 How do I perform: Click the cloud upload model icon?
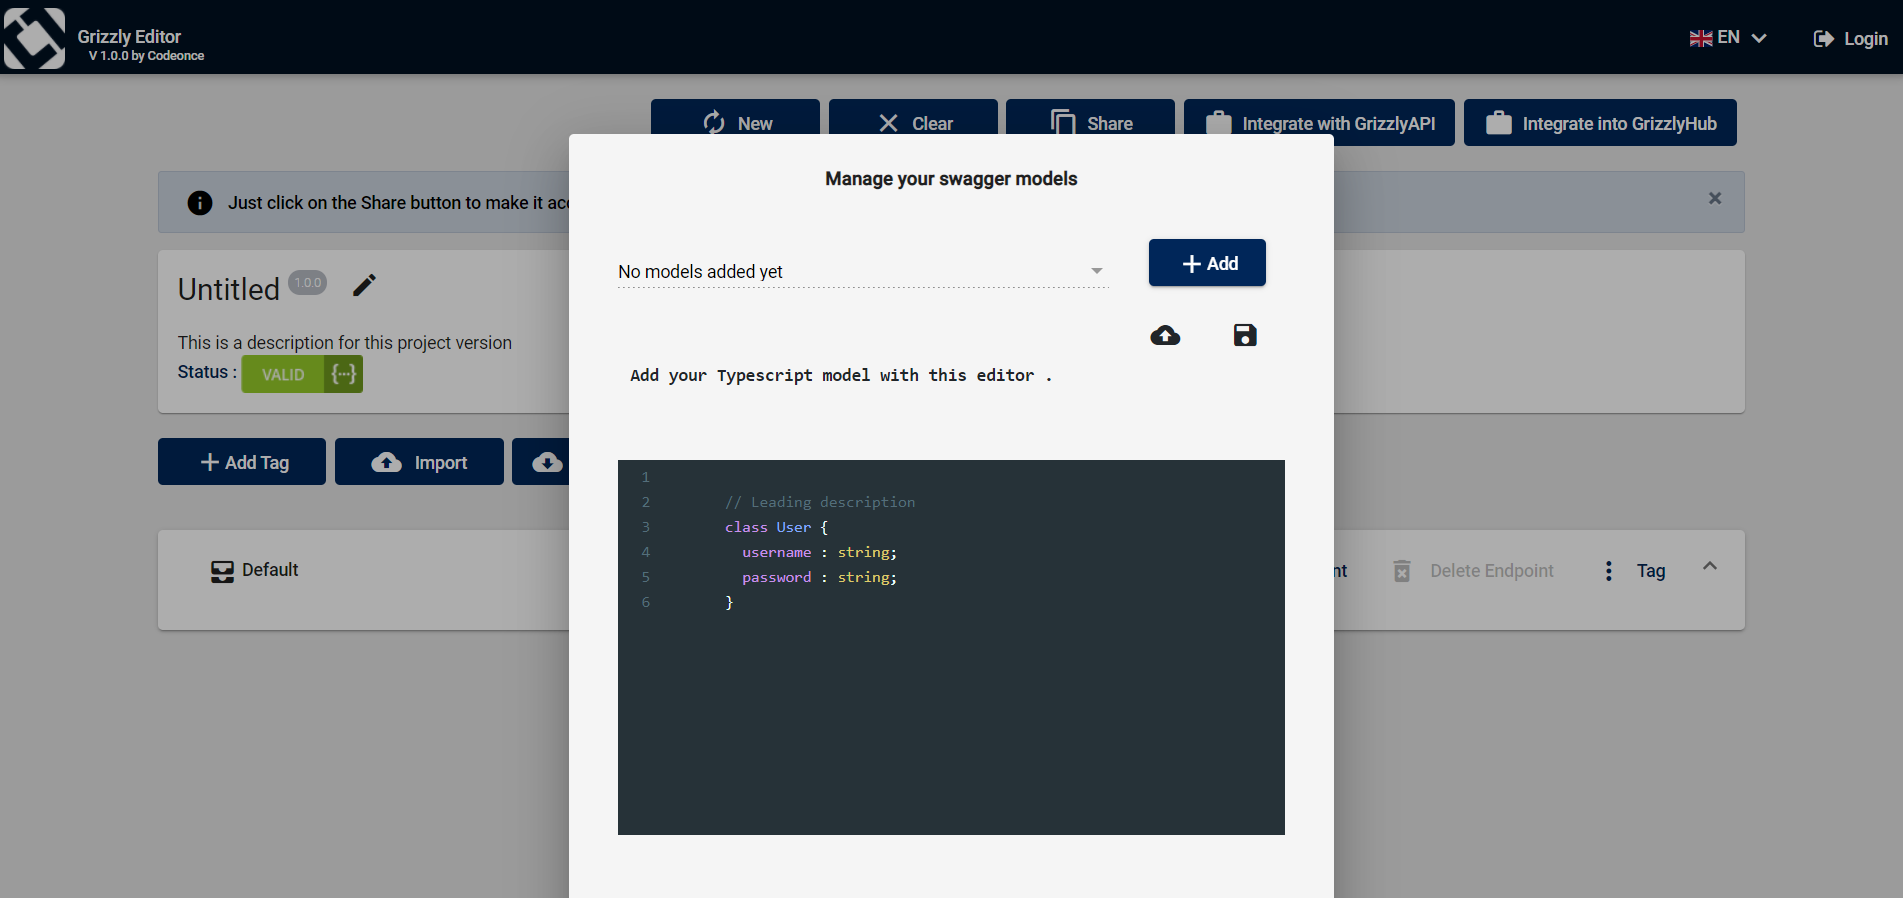1165,335
